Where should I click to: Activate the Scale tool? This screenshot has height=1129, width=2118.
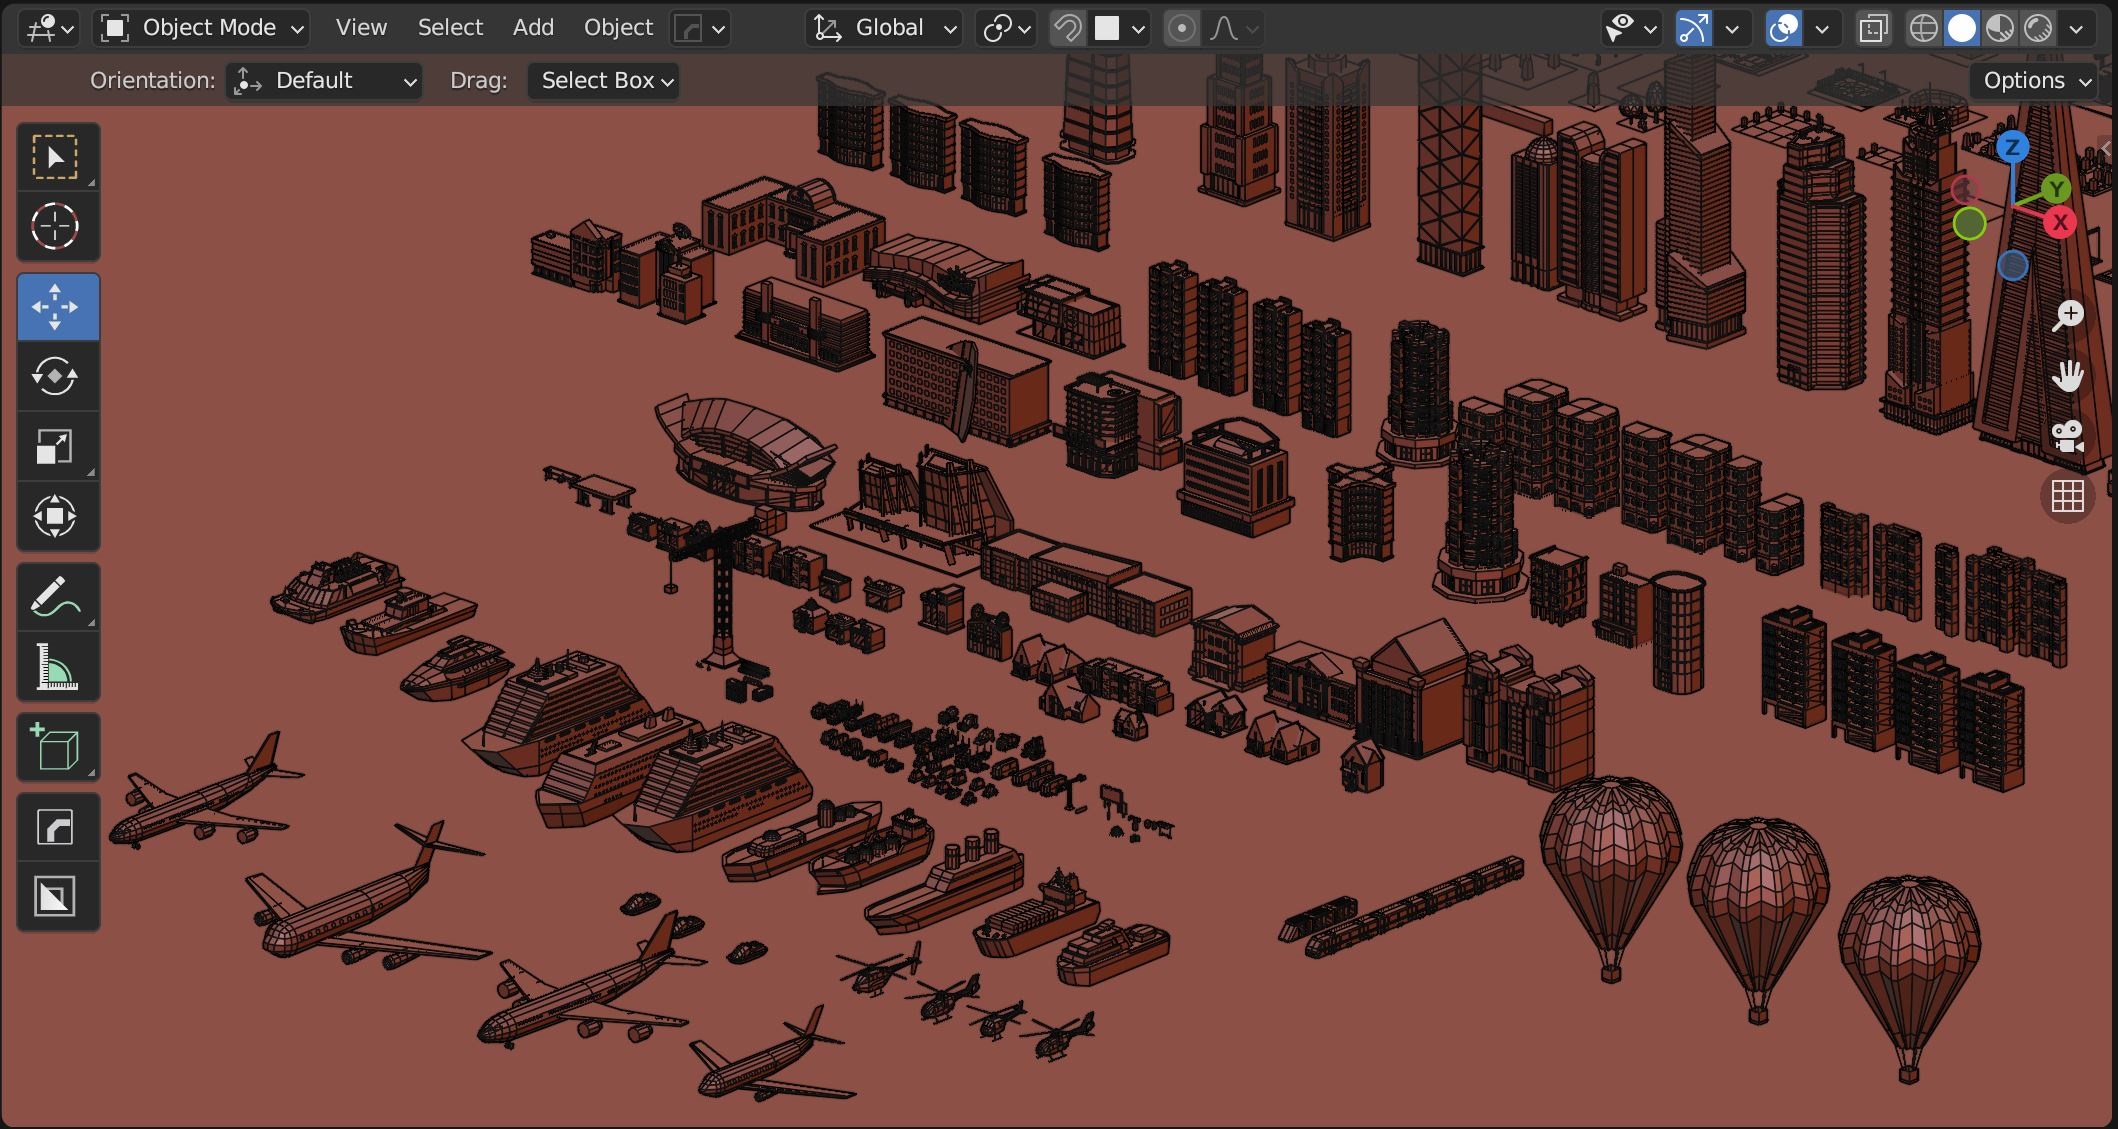click(55, 447)
